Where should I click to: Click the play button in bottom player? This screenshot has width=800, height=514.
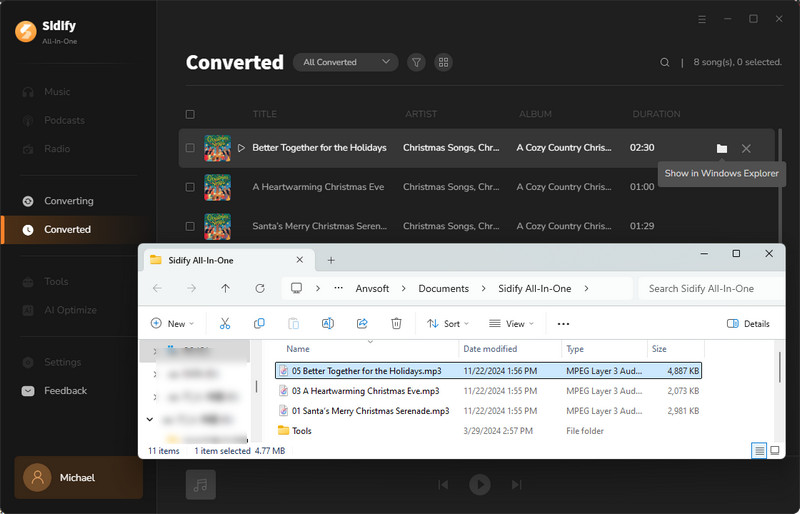(480, 484)
